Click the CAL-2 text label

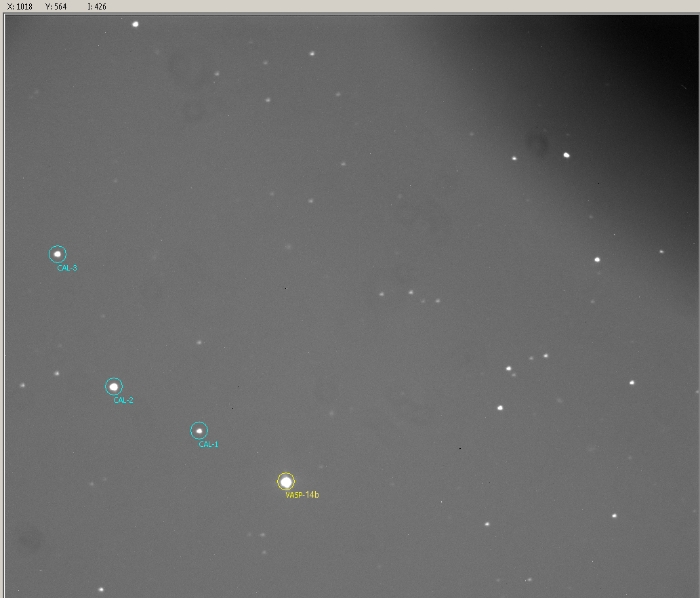click(x=123, y=400)
